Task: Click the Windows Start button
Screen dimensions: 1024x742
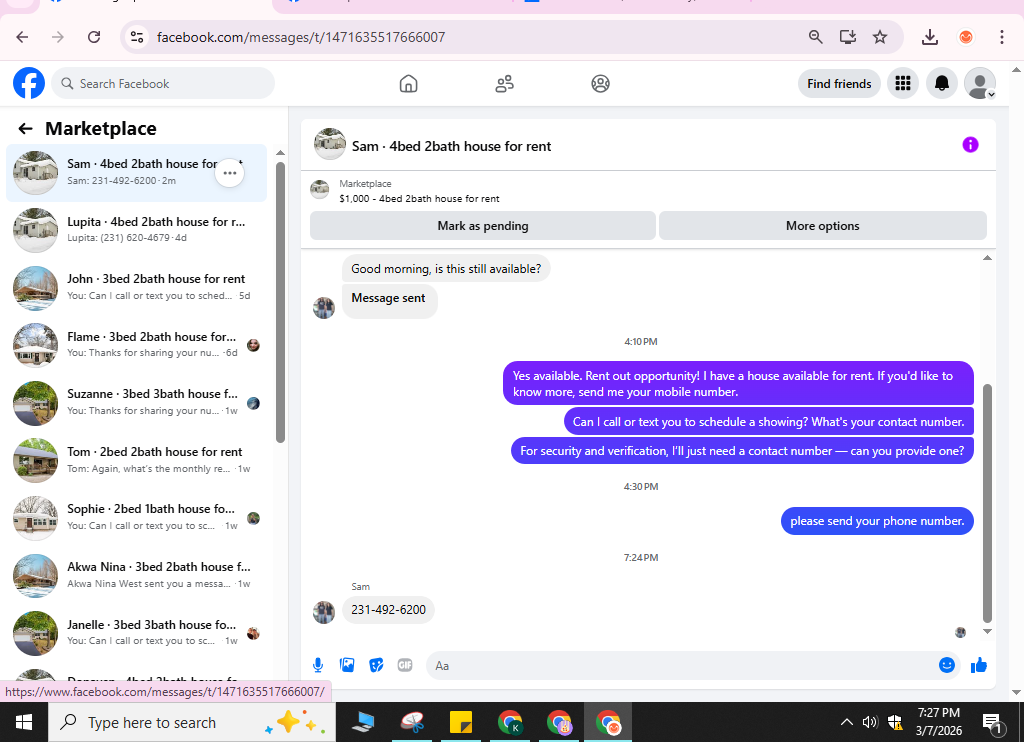Action: (24, 722)
